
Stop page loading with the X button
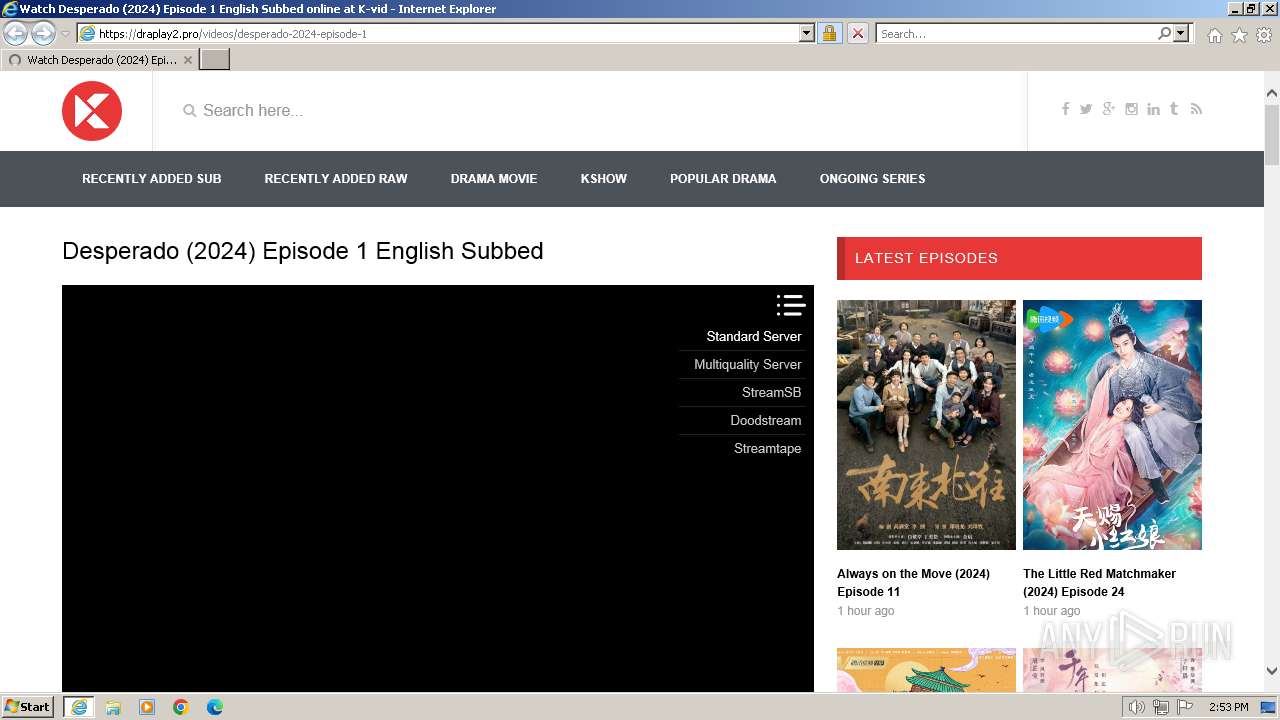coord(857,33)
